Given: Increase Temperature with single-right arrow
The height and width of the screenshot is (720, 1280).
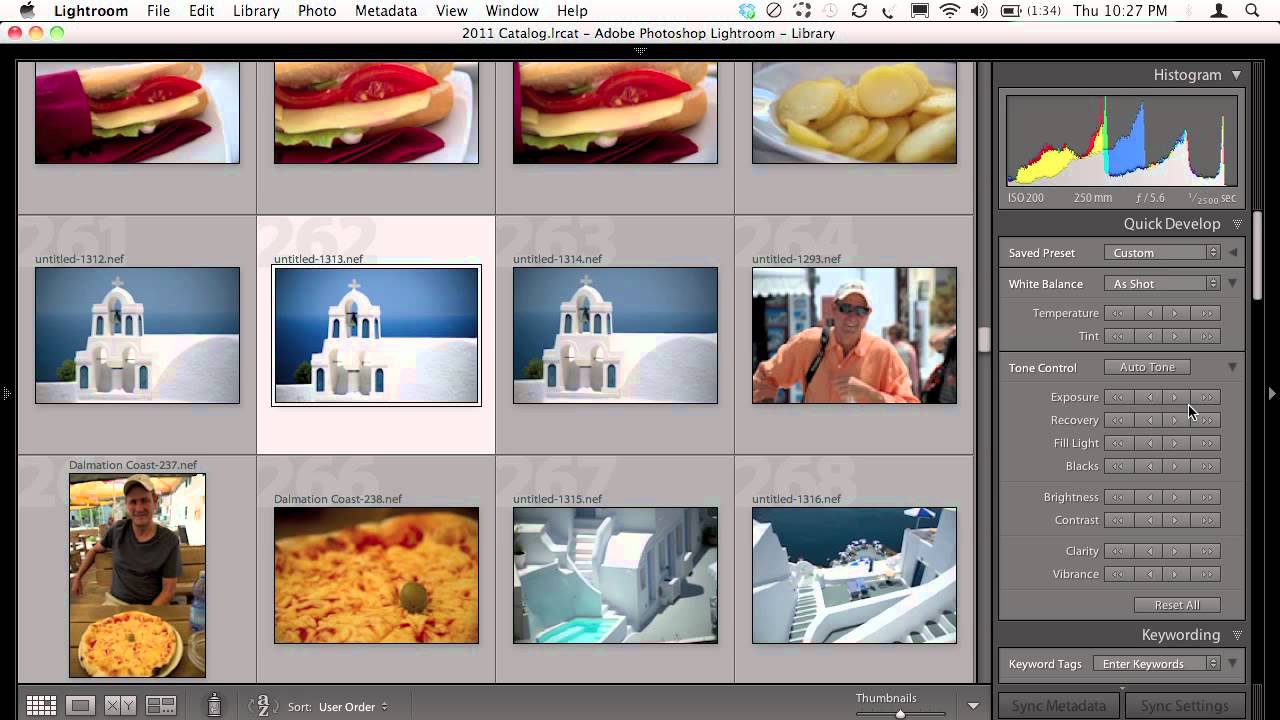Looking at the screenshot, I should point(1176,313).
